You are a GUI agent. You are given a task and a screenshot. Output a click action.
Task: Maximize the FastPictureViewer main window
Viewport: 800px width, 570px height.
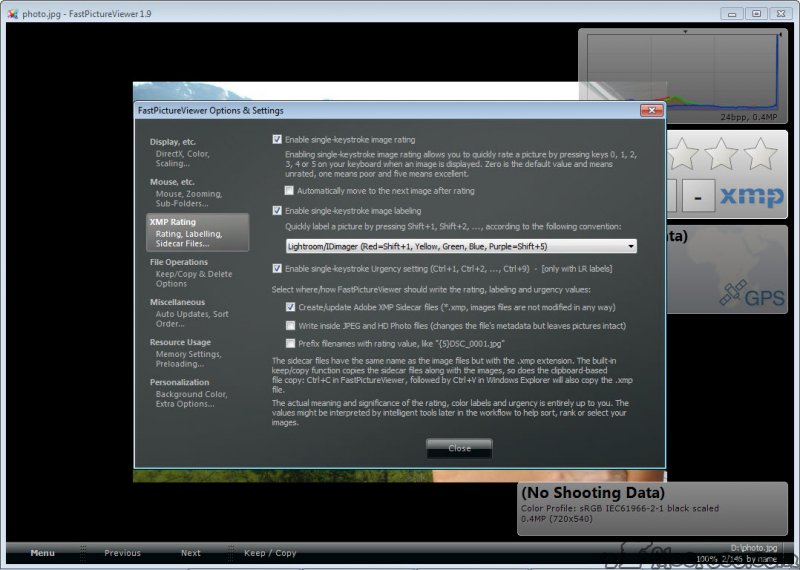tap(756, 14)
